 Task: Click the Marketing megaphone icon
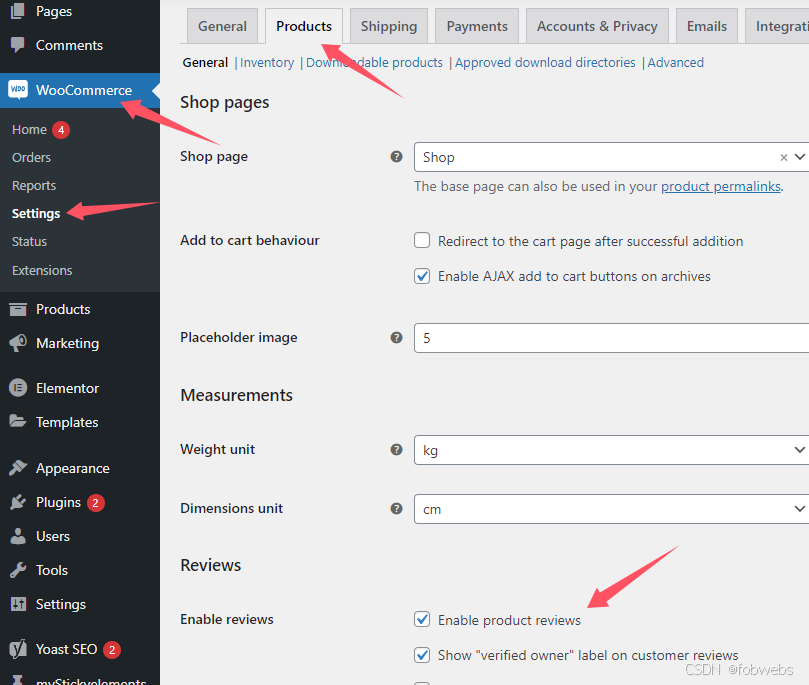18,343
